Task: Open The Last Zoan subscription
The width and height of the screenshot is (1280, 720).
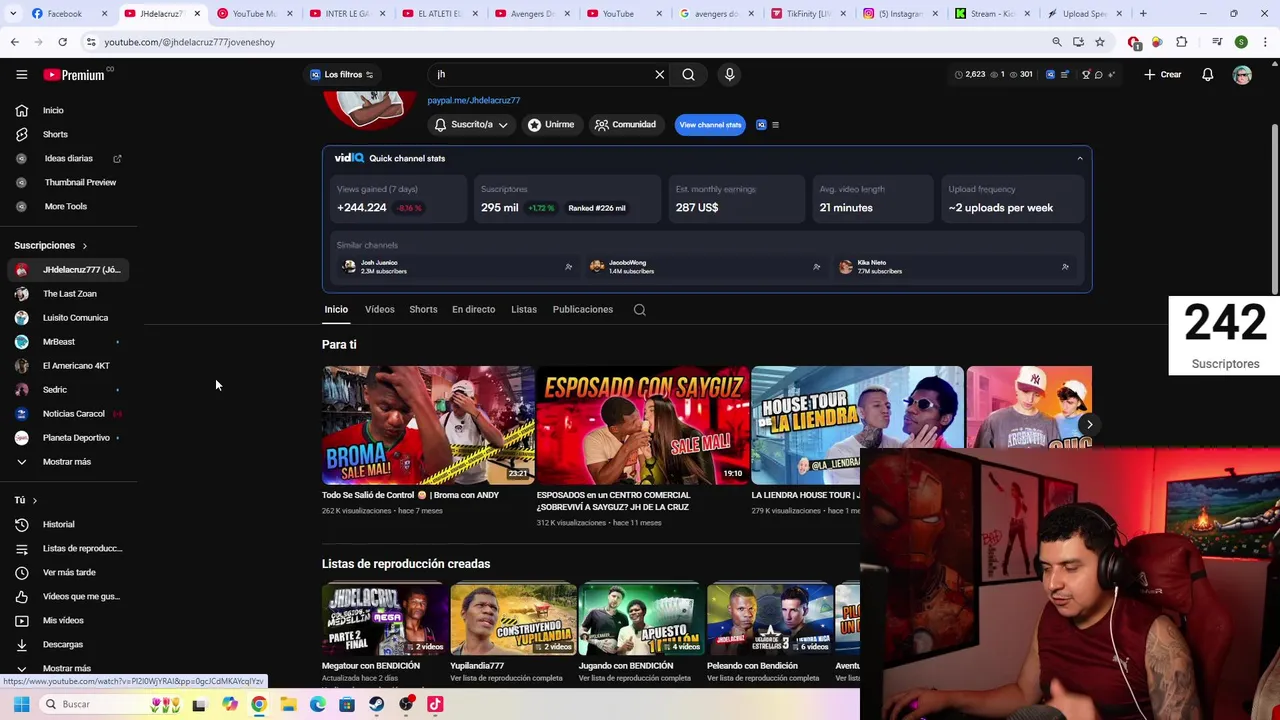Action: 70,293
